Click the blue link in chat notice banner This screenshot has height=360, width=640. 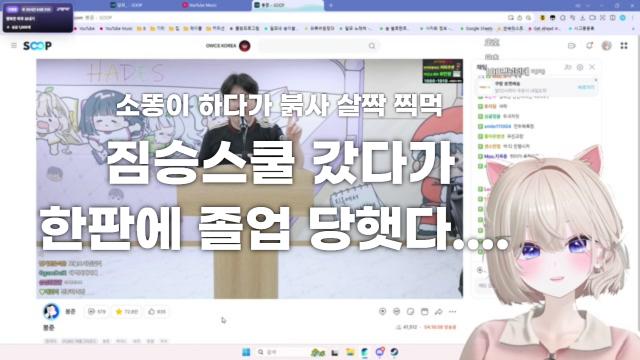coord(586,87)
